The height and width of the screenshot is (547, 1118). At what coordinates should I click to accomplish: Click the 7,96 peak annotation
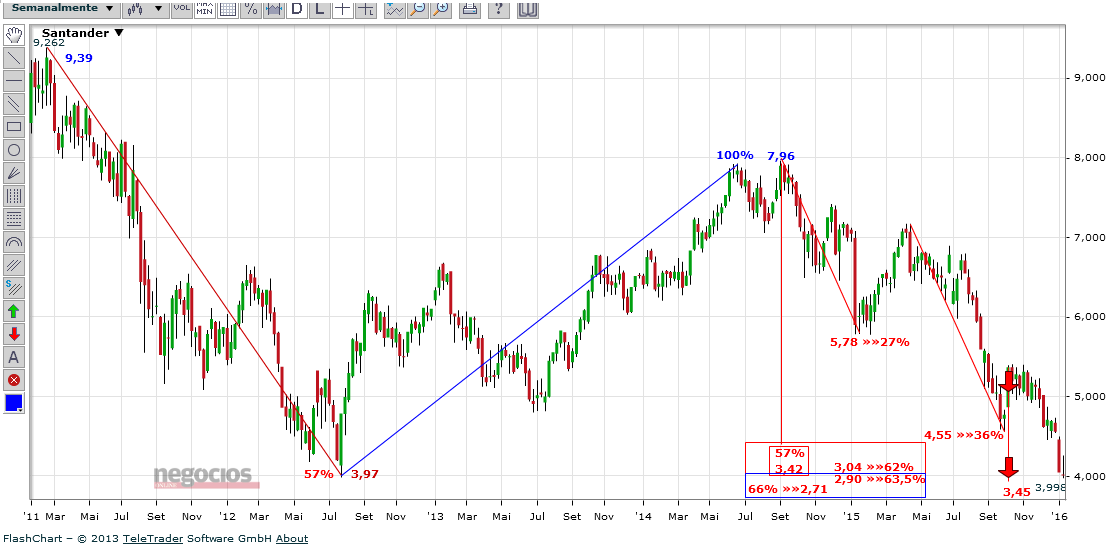tap(781, 156)
